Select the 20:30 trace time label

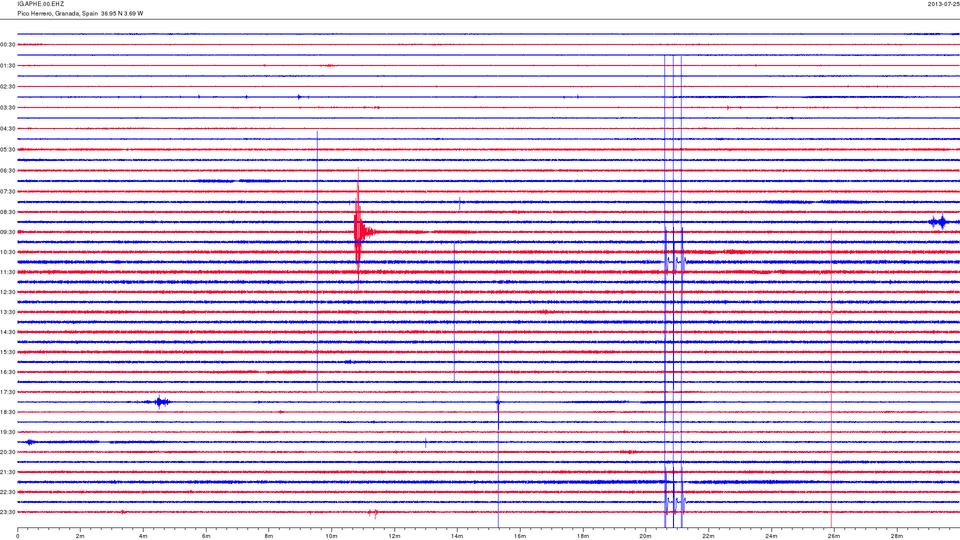8,452
